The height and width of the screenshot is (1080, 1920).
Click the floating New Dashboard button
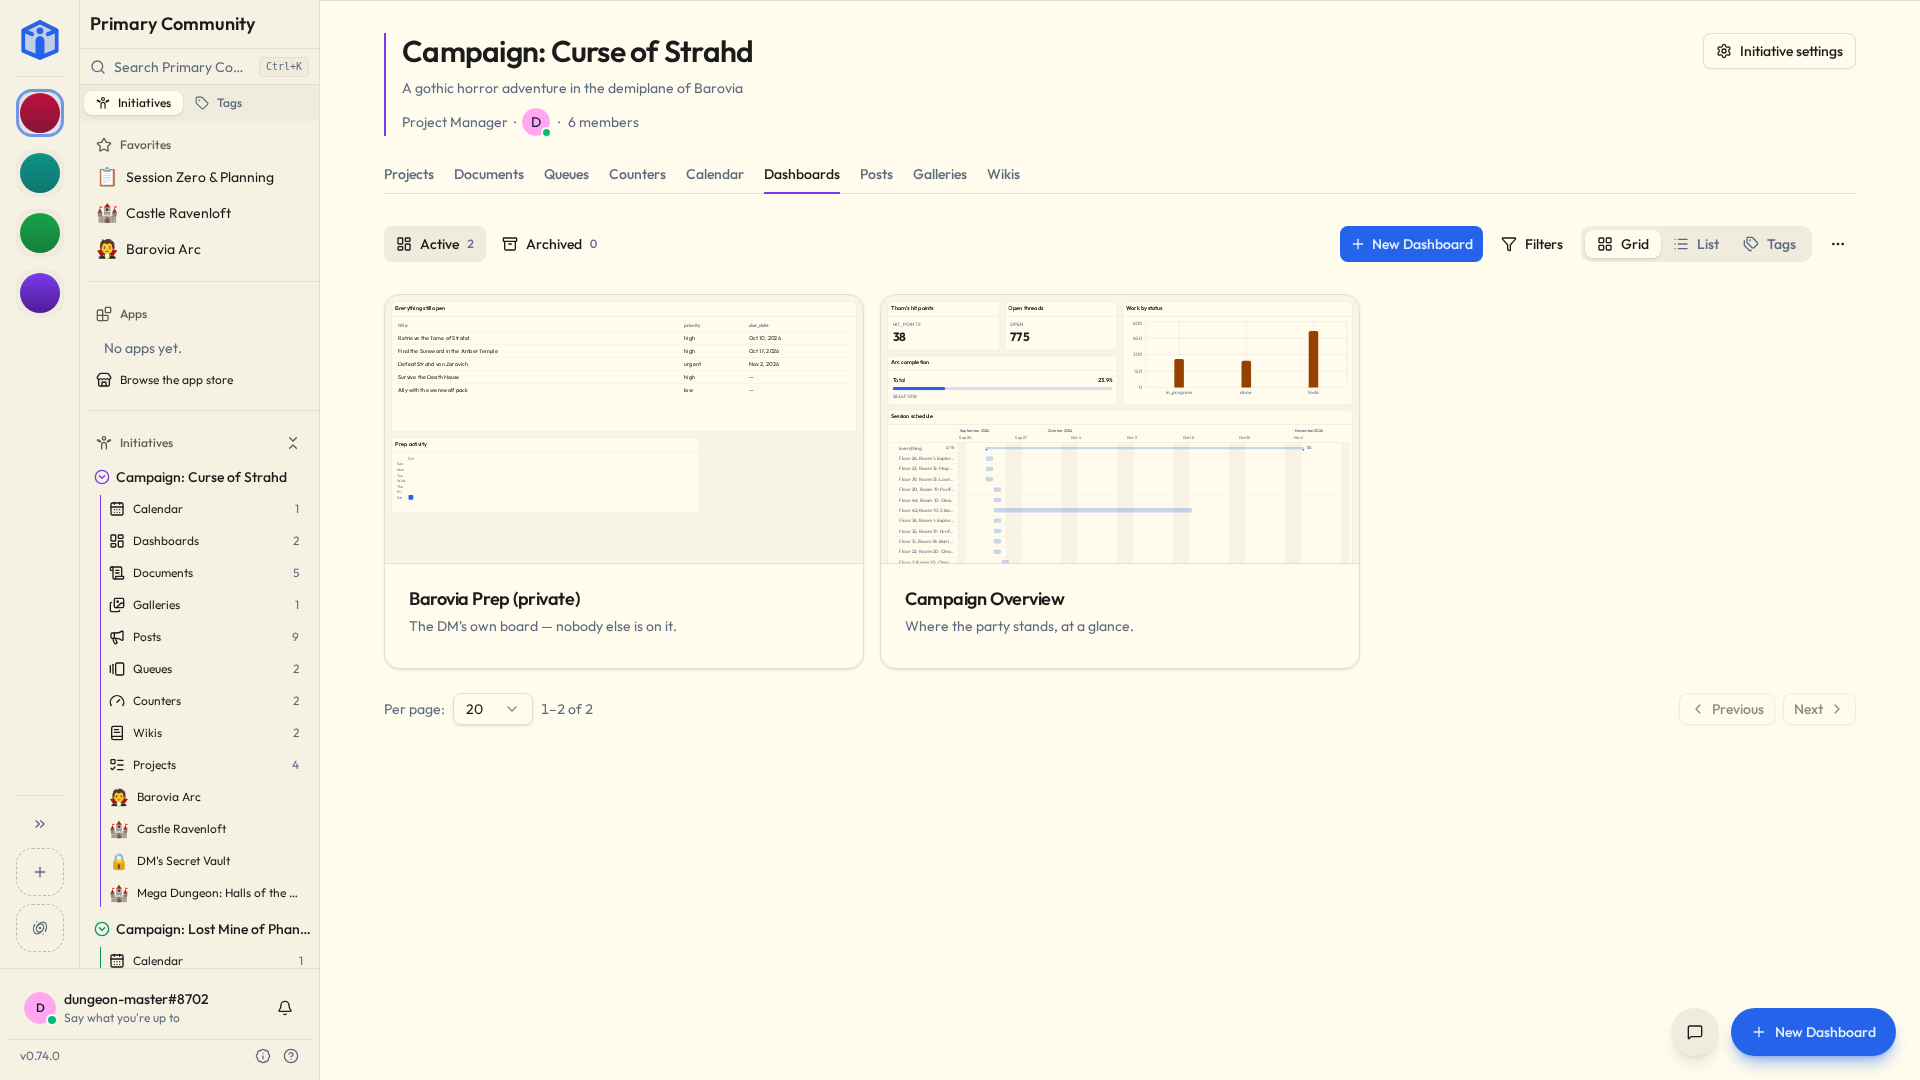[x=1813, y=1032]
